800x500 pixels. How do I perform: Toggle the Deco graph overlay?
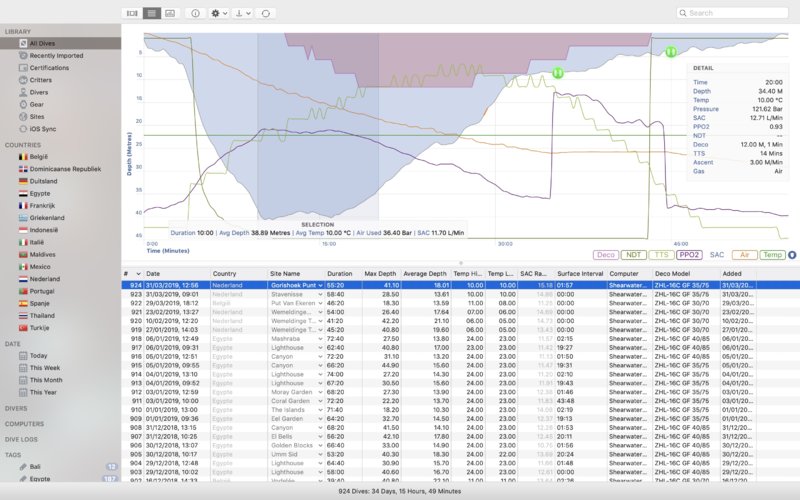pos(604,255)
